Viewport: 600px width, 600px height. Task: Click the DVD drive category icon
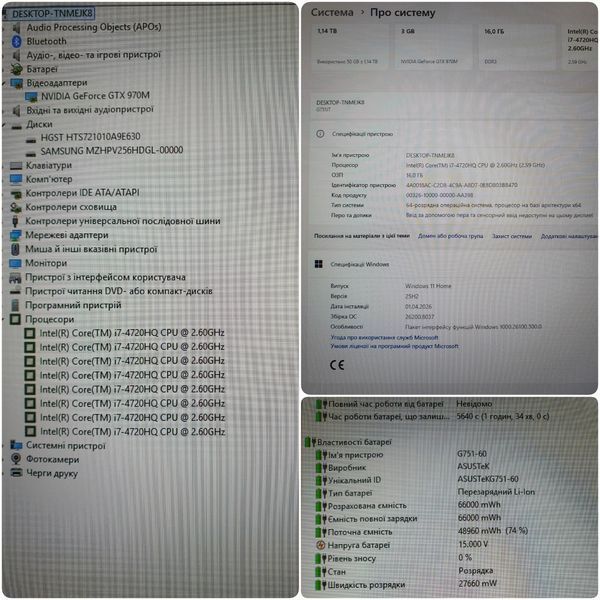(x=15, y=291)
